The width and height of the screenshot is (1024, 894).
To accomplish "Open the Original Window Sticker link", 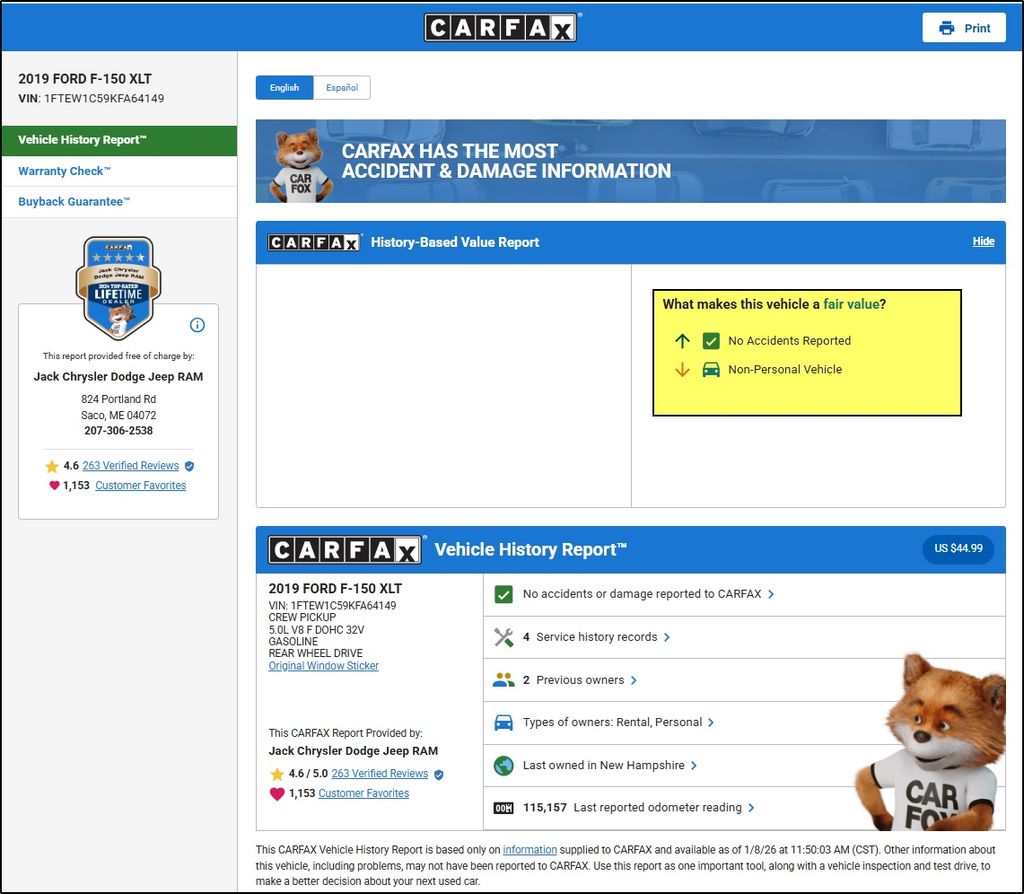I will click(x=323, y=666).
